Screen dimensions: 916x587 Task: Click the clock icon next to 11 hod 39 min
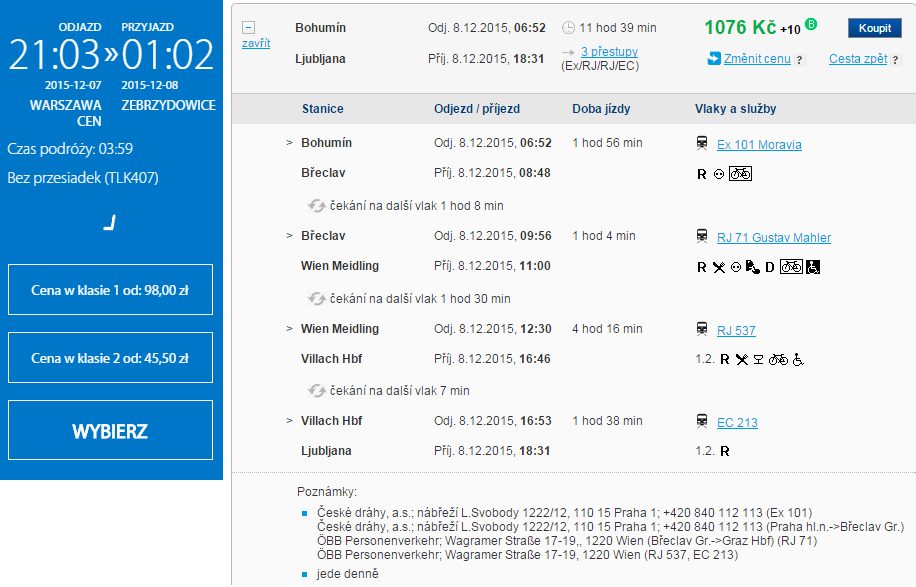click(568, 27)
